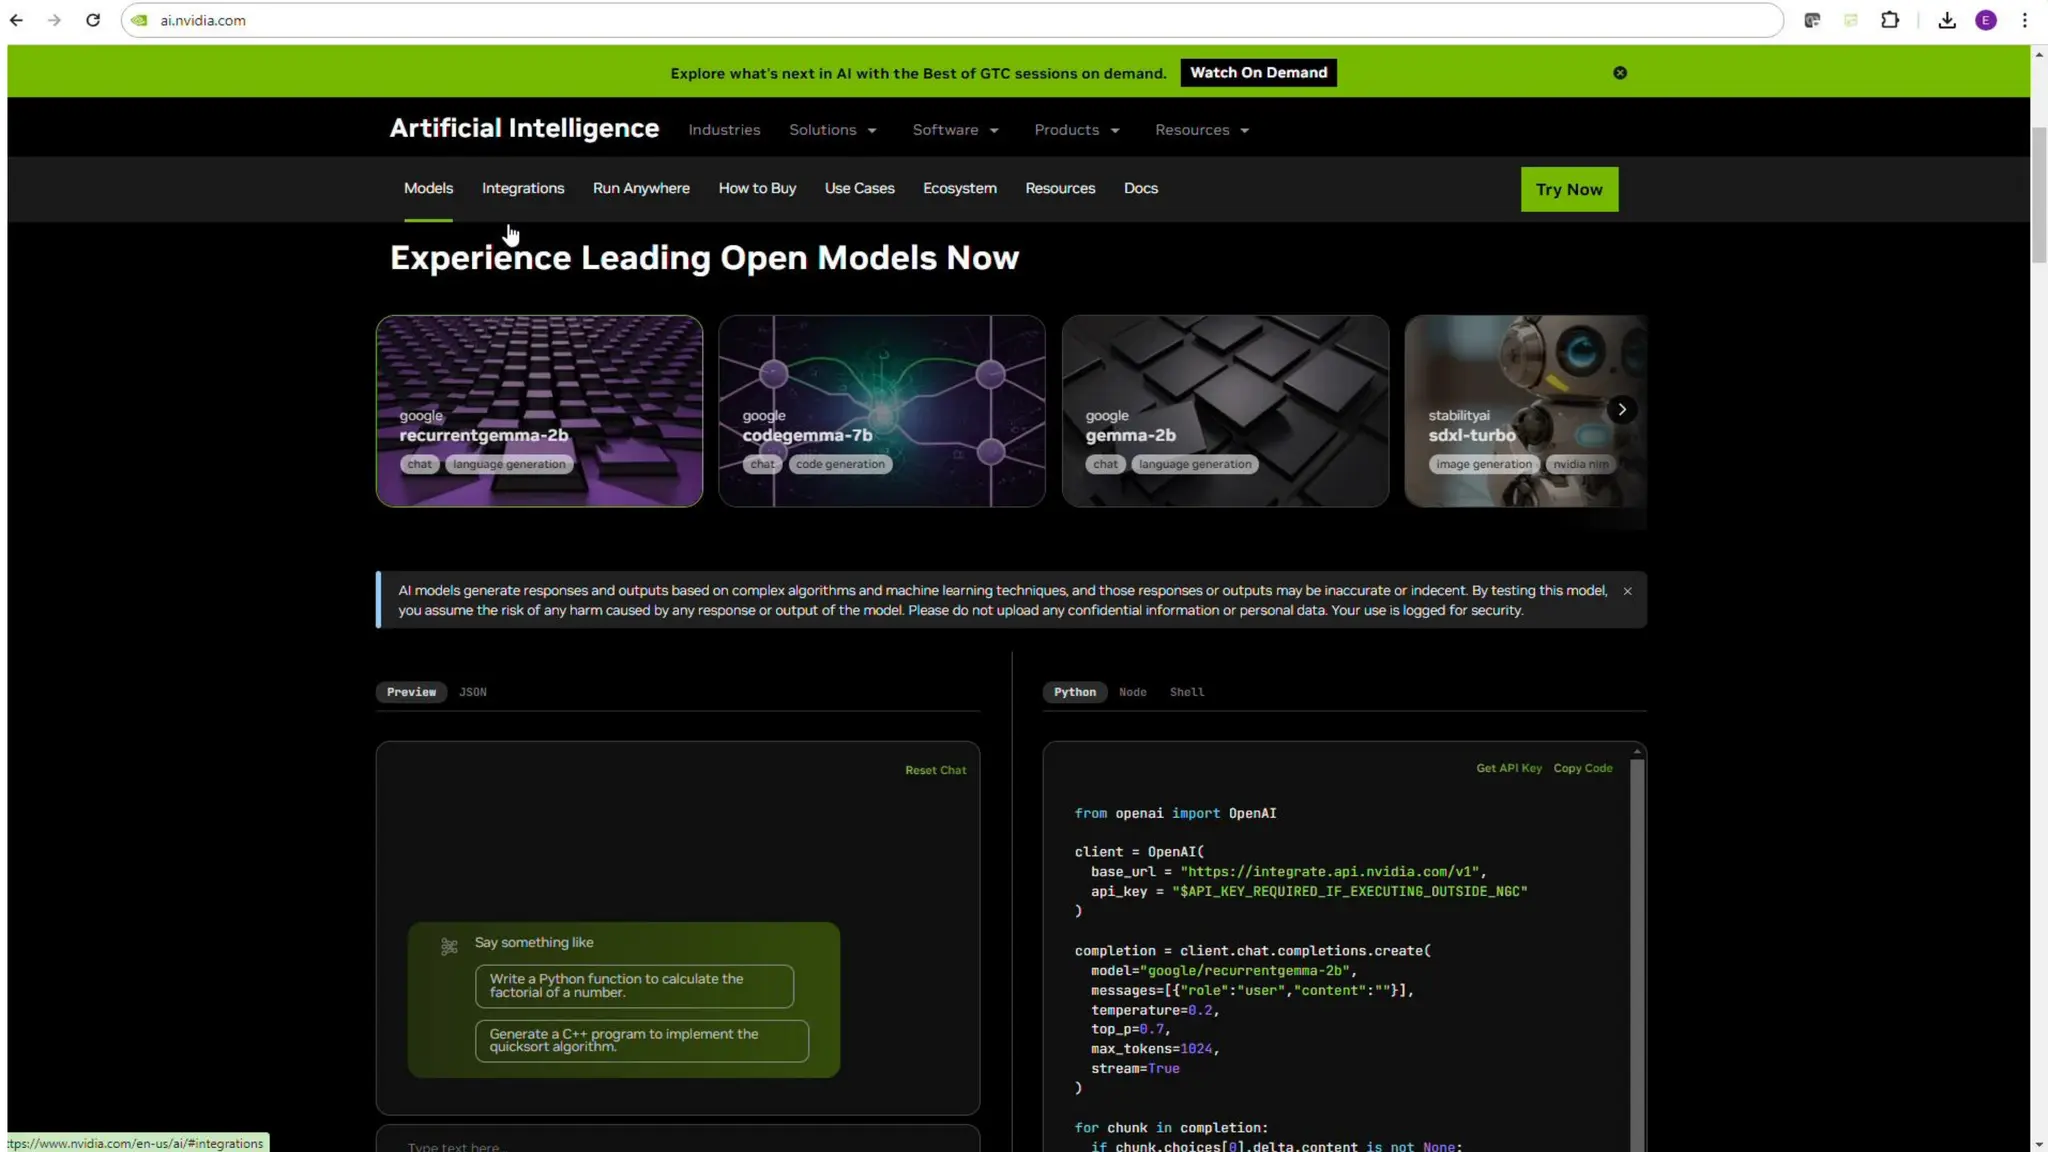Expand the Solutions dropdown menu
The image size is (2048, 1152).
832,130
